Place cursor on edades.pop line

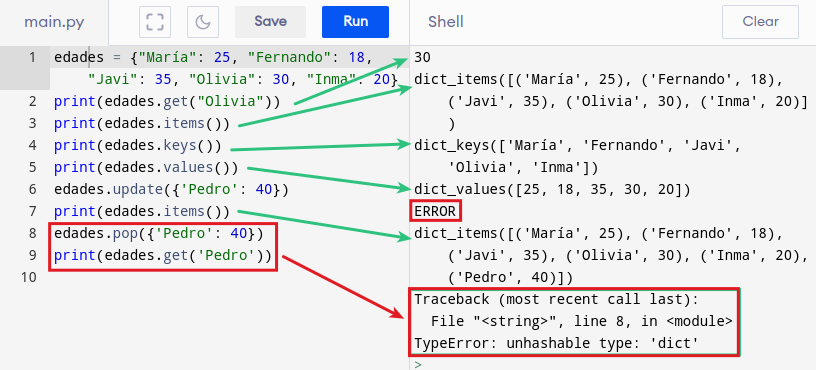[159, 233]
